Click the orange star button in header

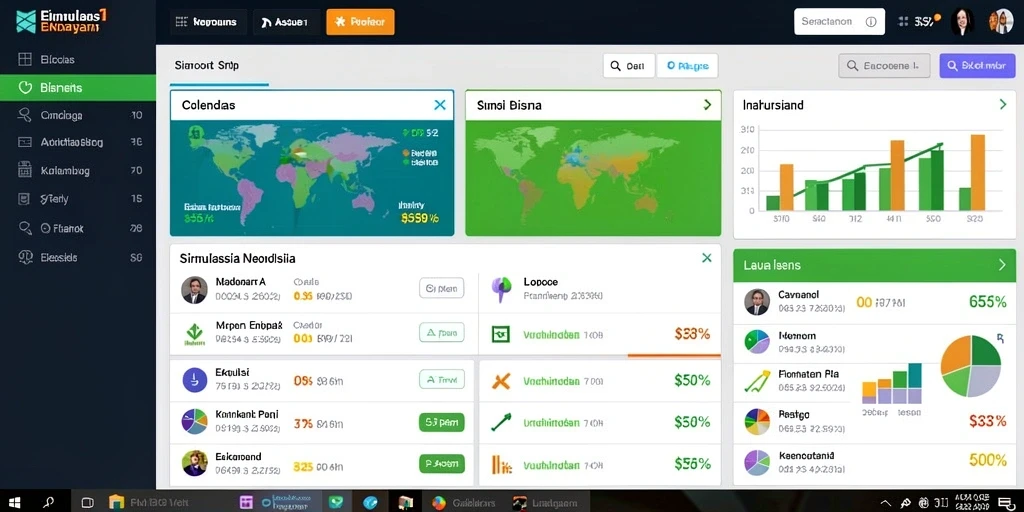coord(360,22)
